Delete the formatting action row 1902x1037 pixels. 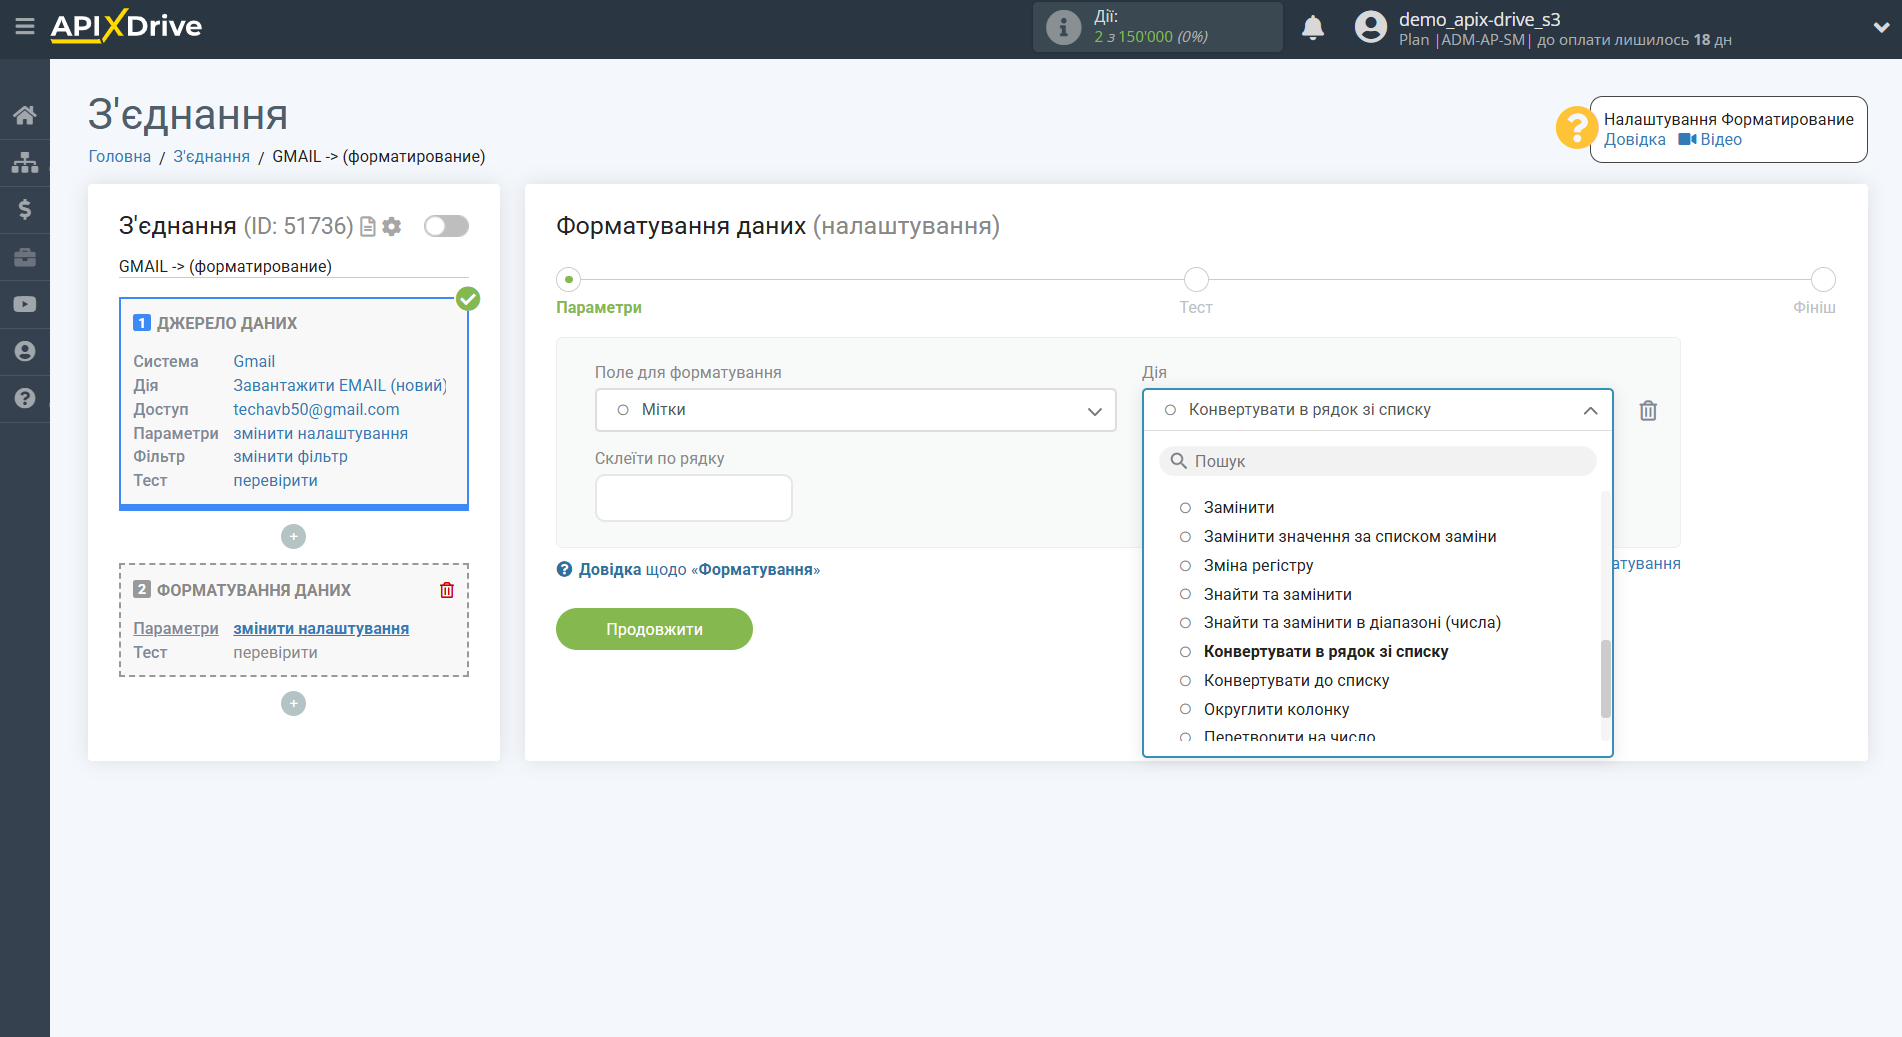point(1648,410)
